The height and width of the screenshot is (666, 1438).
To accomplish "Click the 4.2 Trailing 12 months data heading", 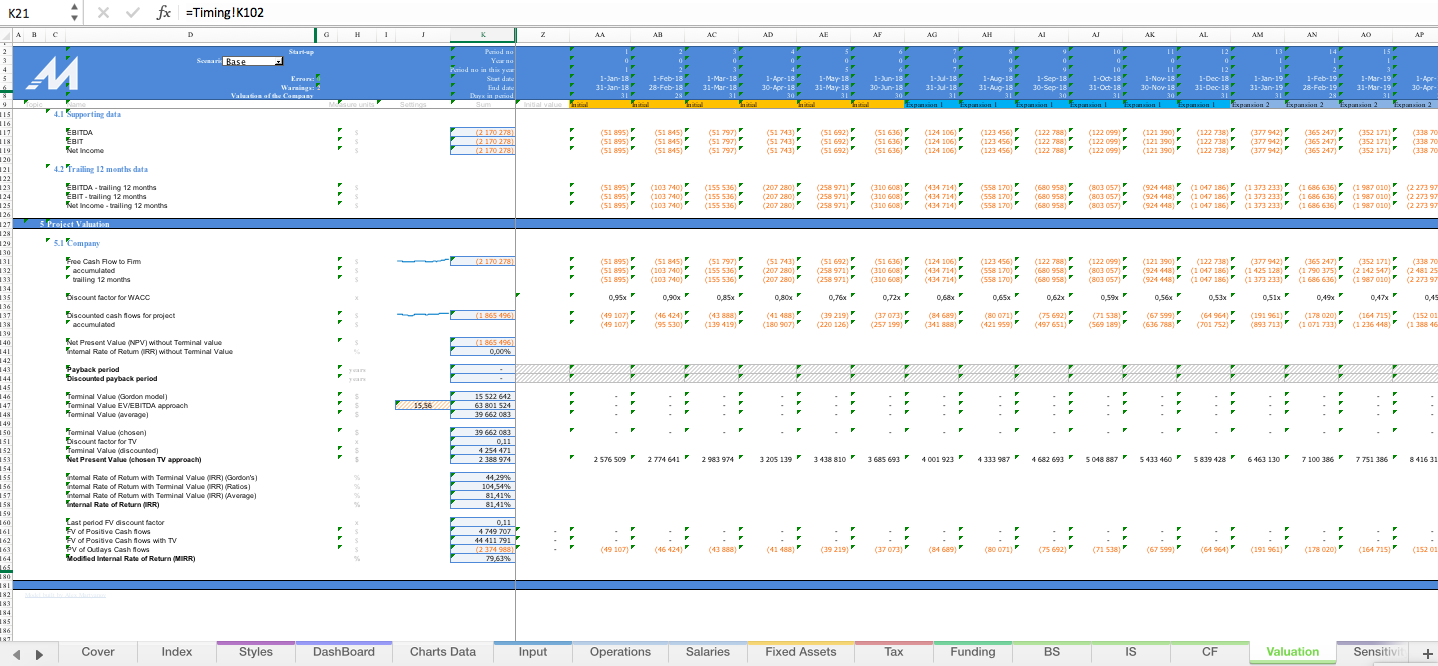I will coord(101,169).
